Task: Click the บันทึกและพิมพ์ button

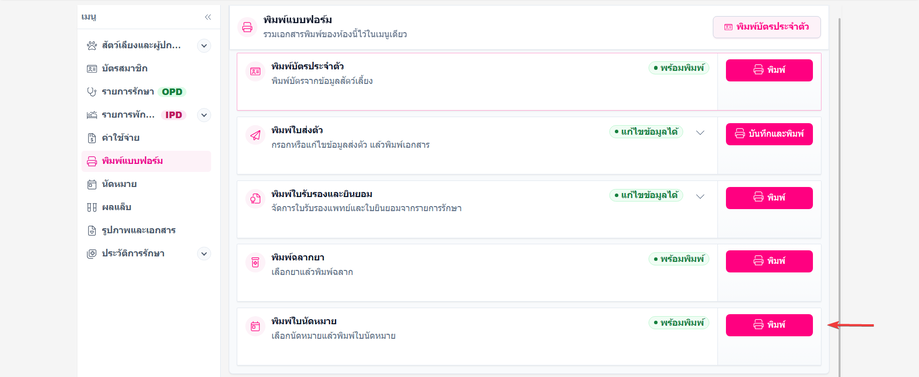Action: (769, 134)
